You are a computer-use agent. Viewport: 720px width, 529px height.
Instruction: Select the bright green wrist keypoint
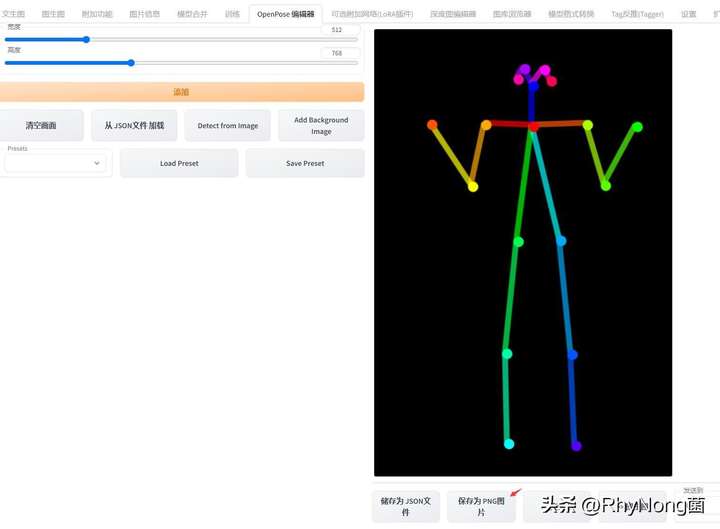pyautogui.click(x=637, y=127)
